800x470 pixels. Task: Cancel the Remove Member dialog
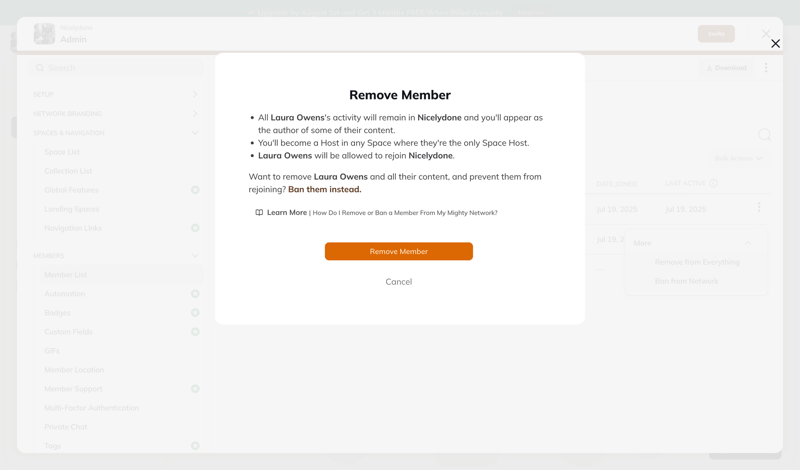(398, 282)
